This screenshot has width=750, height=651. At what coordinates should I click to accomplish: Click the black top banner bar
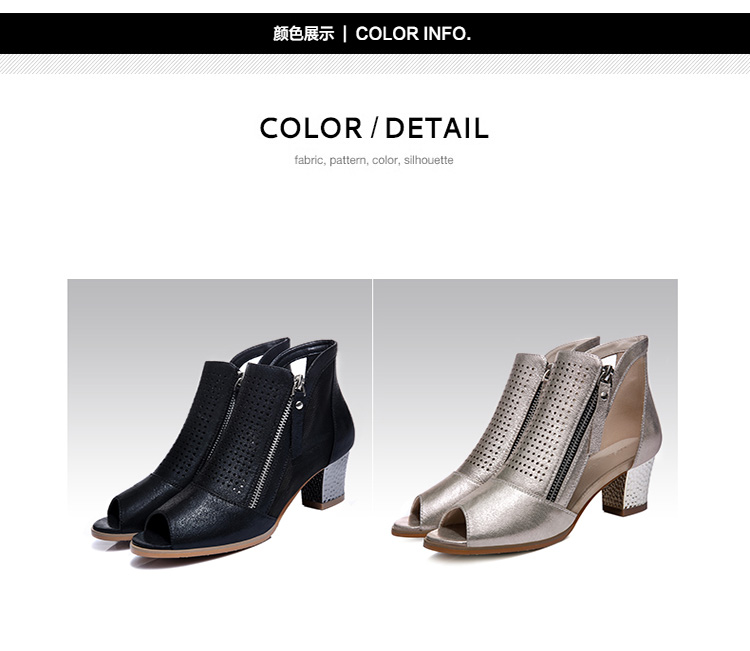click(x=375, y=33)
